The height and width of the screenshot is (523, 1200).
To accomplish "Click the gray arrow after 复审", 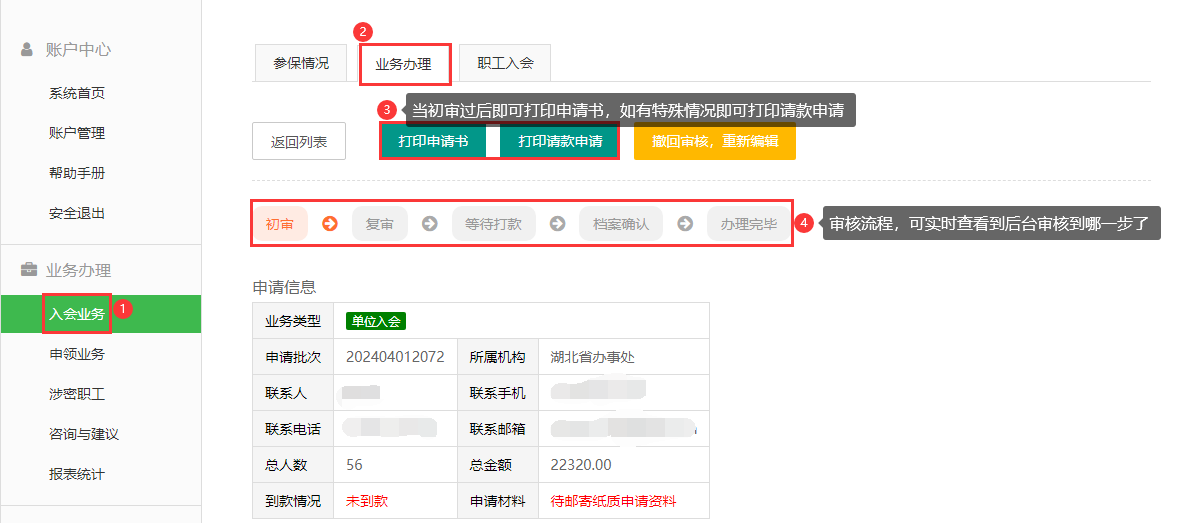I will coord(430,224).
